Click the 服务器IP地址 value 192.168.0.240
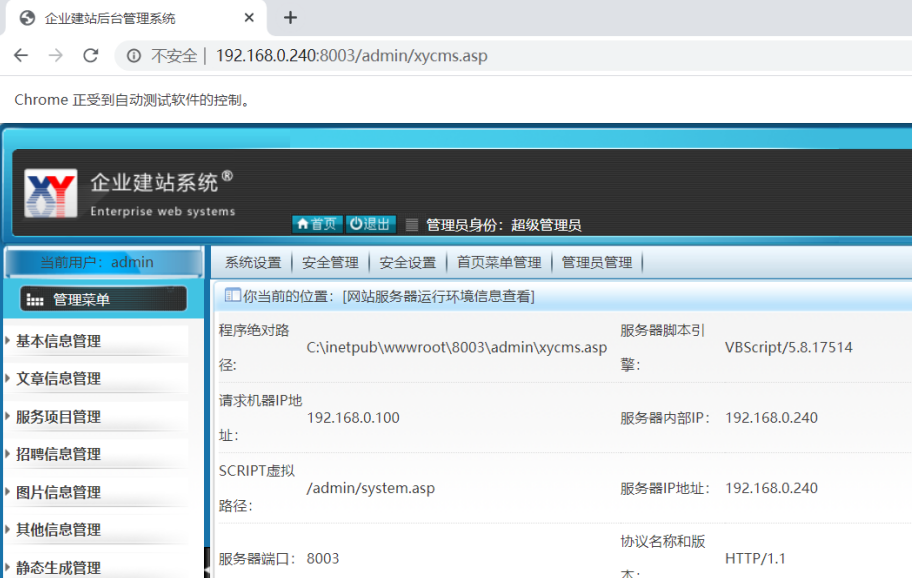 pos(771,488)
